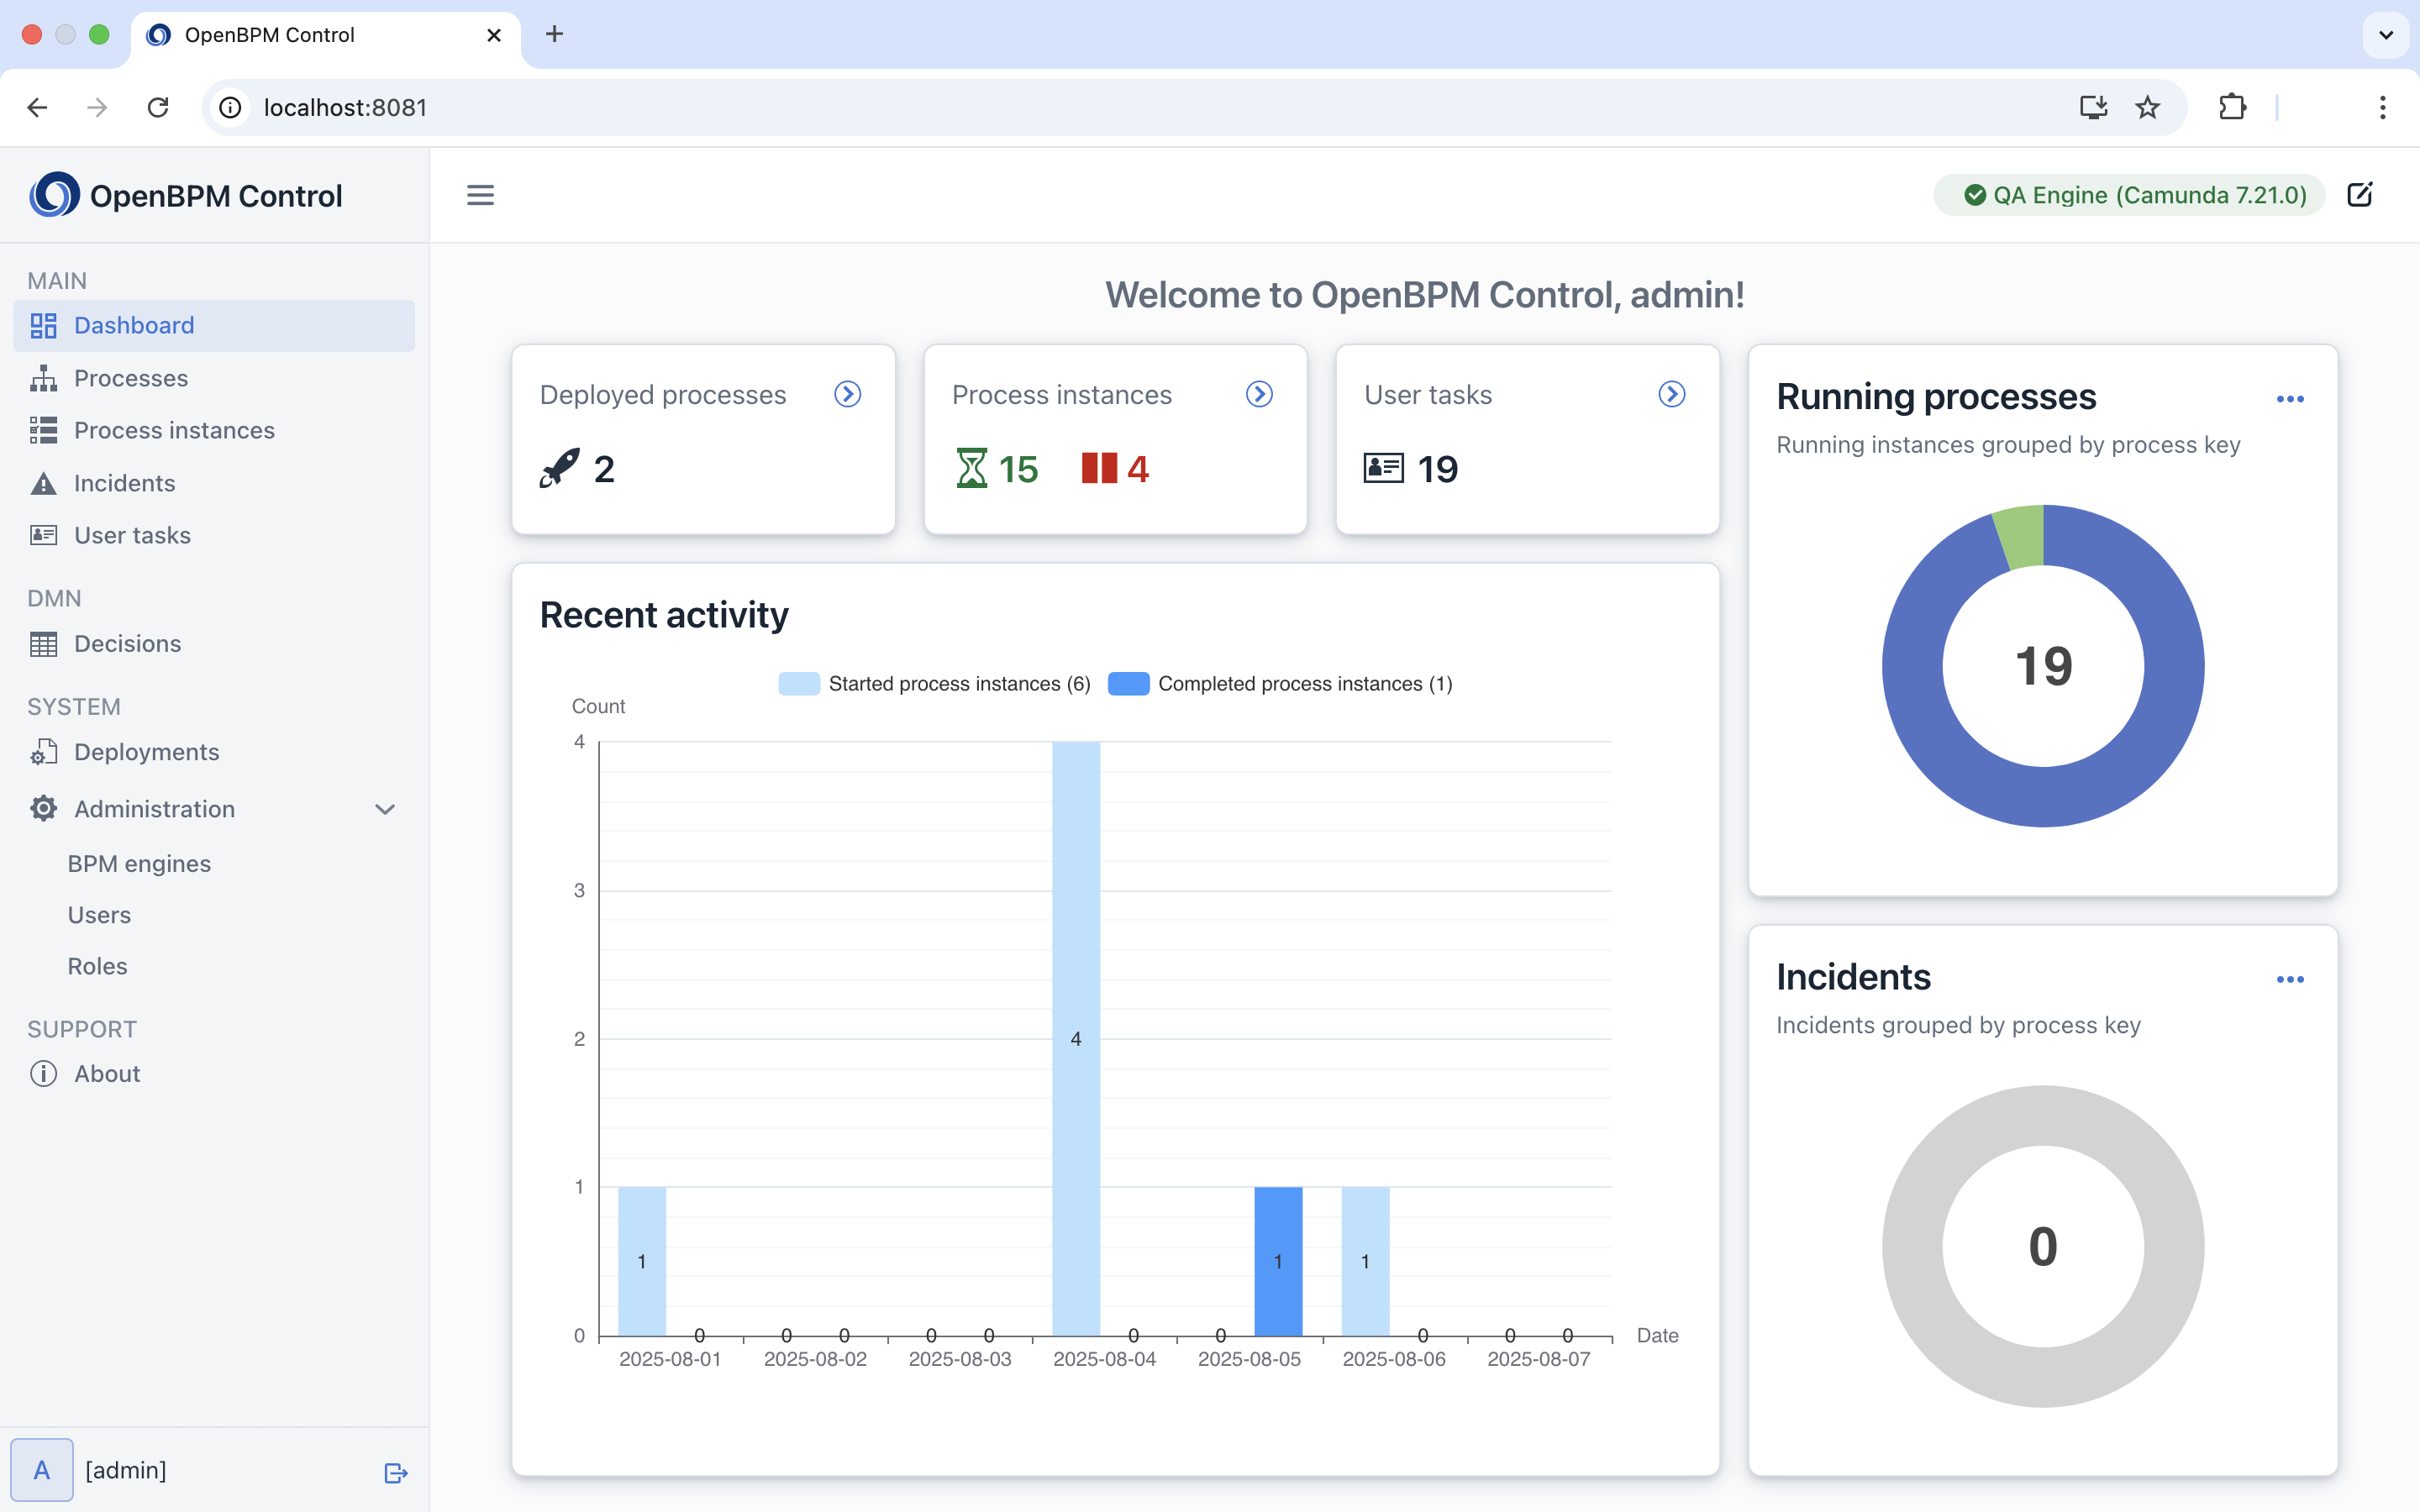
Task: Click the 2025-08-04 started bar of 4
Action: coord(1076,1038)
